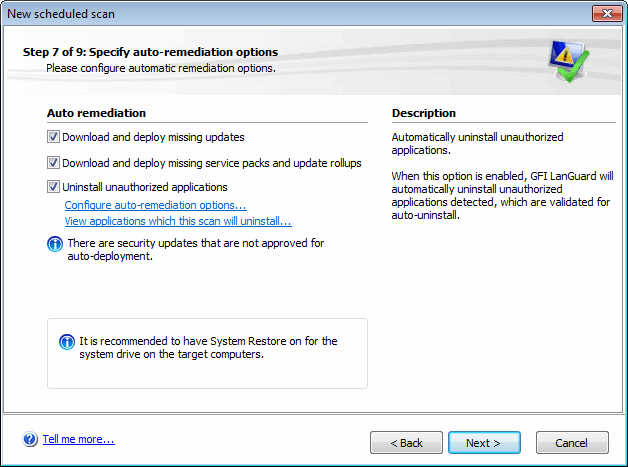This screenshot has height=467, width=628.
Task: Click info icon beside security updates notice
Action: pos(55,244)
